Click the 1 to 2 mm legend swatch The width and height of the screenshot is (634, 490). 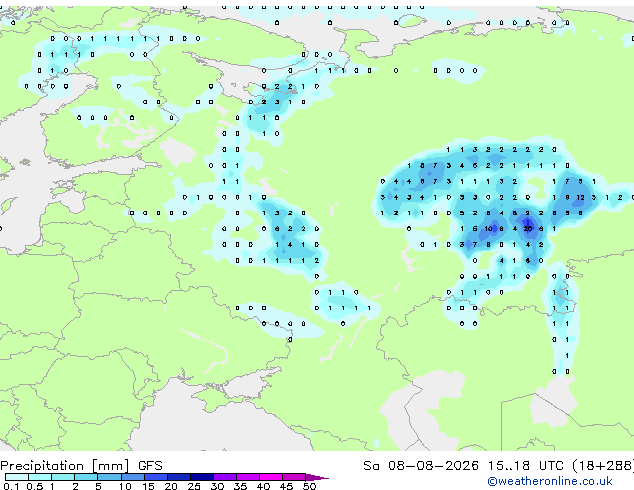[x=63, y=477]
